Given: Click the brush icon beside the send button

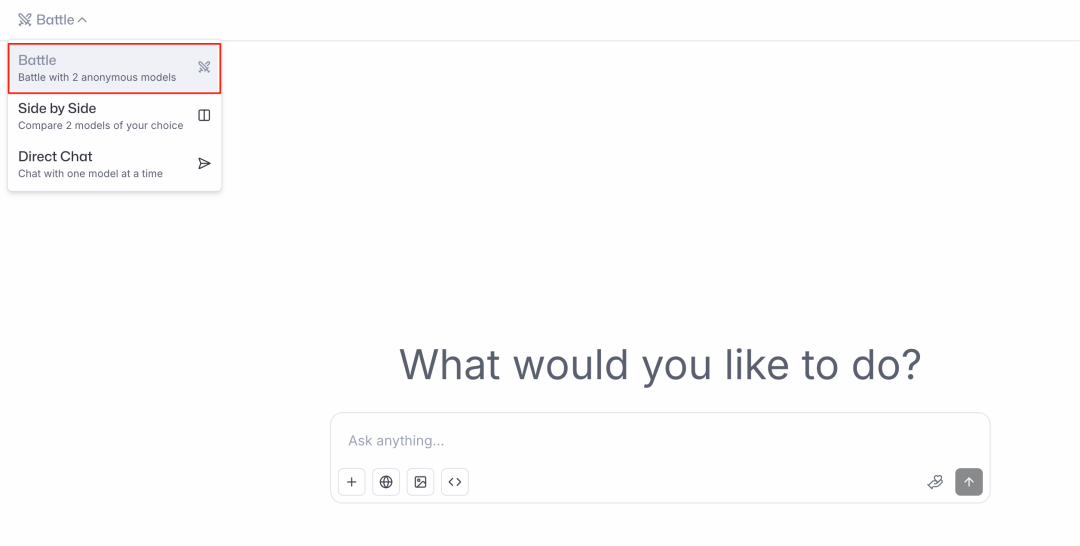Looking at the screenshot, I should click(x=935, y=482).
